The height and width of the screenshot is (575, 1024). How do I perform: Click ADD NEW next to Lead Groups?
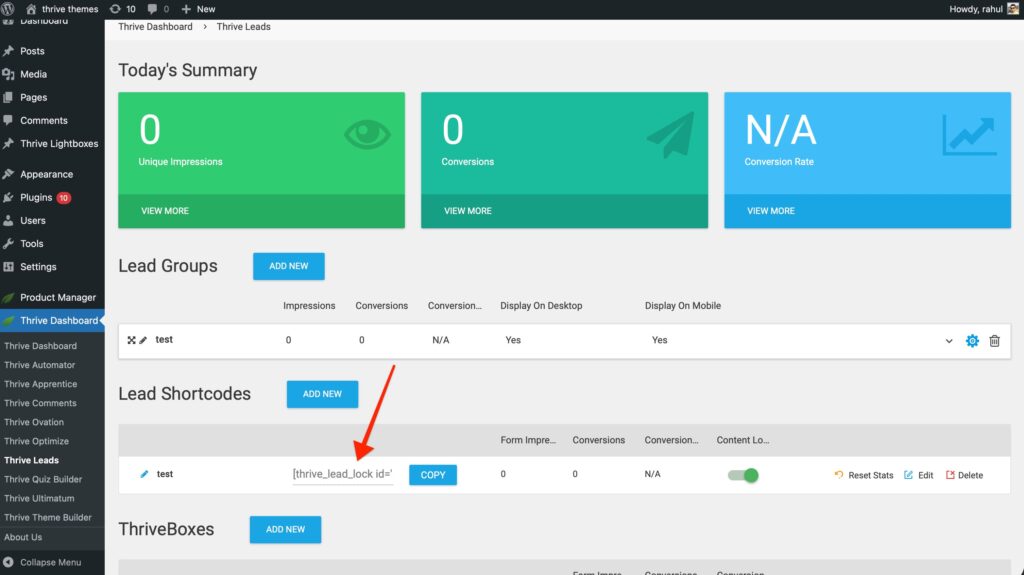(288, 266)
